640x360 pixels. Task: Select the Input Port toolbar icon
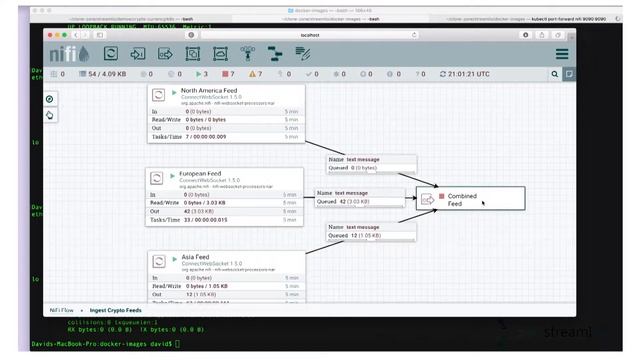[138, 54]
